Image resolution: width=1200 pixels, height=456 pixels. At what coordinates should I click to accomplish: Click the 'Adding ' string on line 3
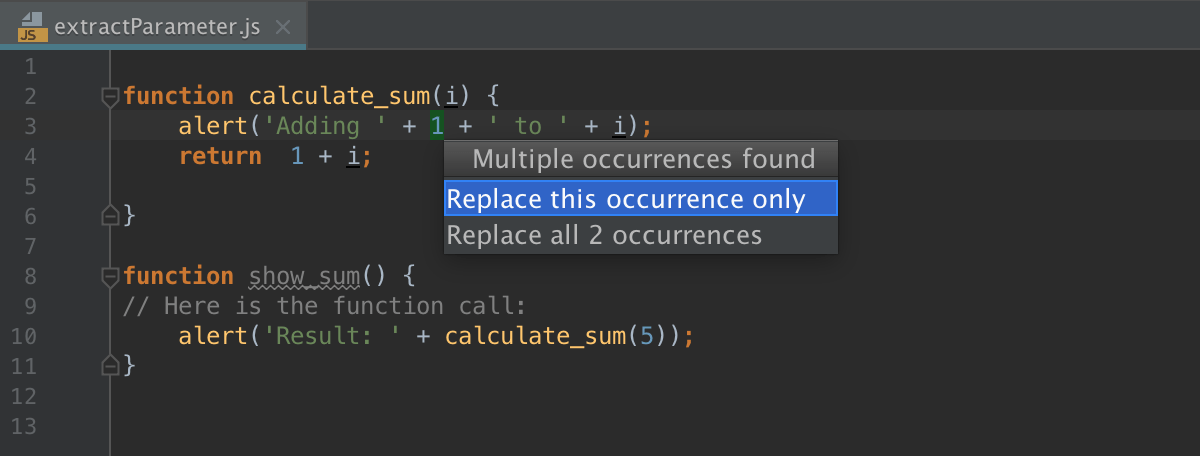[x=290, y=126]
